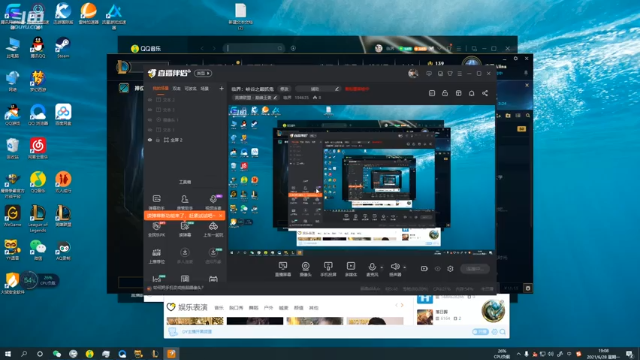Open the 上播带位 tool

pos(157,256)
